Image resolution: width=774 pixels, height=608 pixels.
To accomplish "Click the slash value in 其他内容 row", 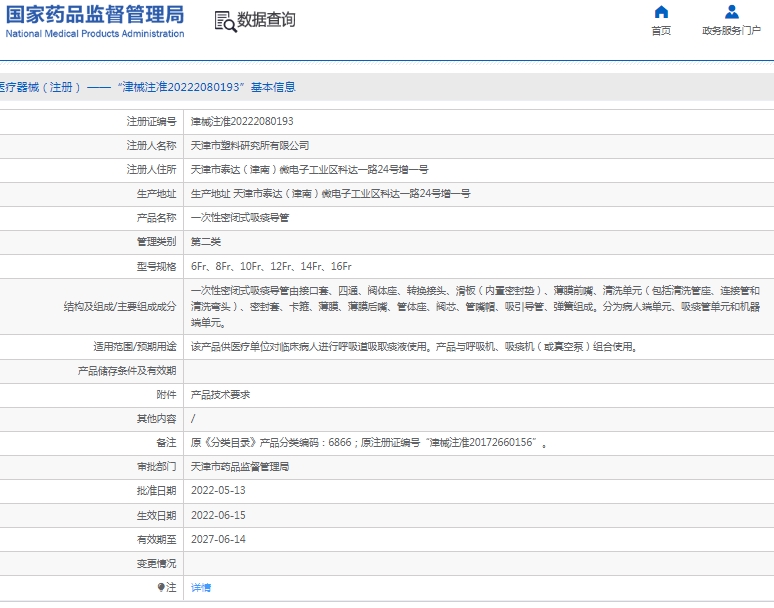I will click(193, 419).
